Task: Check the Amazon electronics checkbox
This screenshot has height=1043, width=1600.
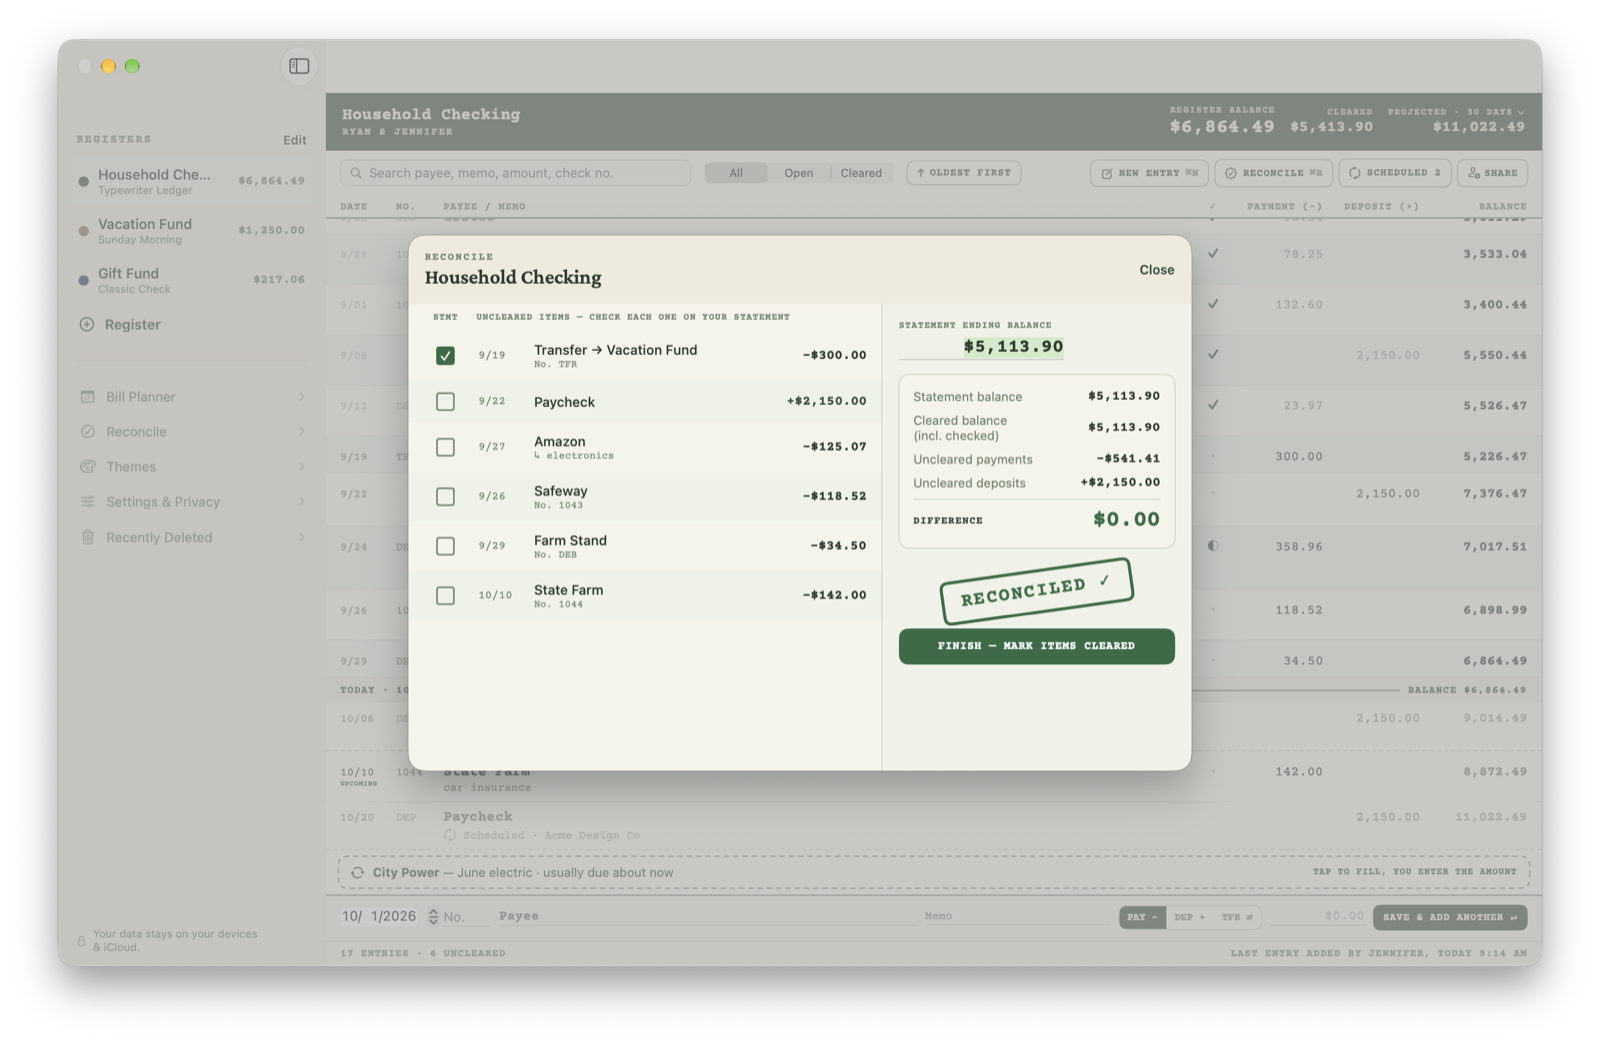Action: click(445, 447)
